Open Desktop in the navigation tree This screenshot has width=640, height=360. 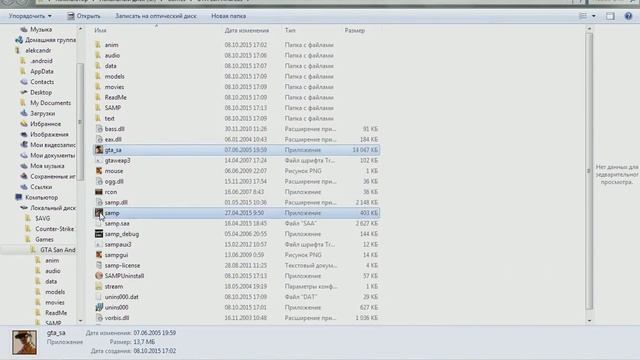pyautogui.click(x=41, y=92)
